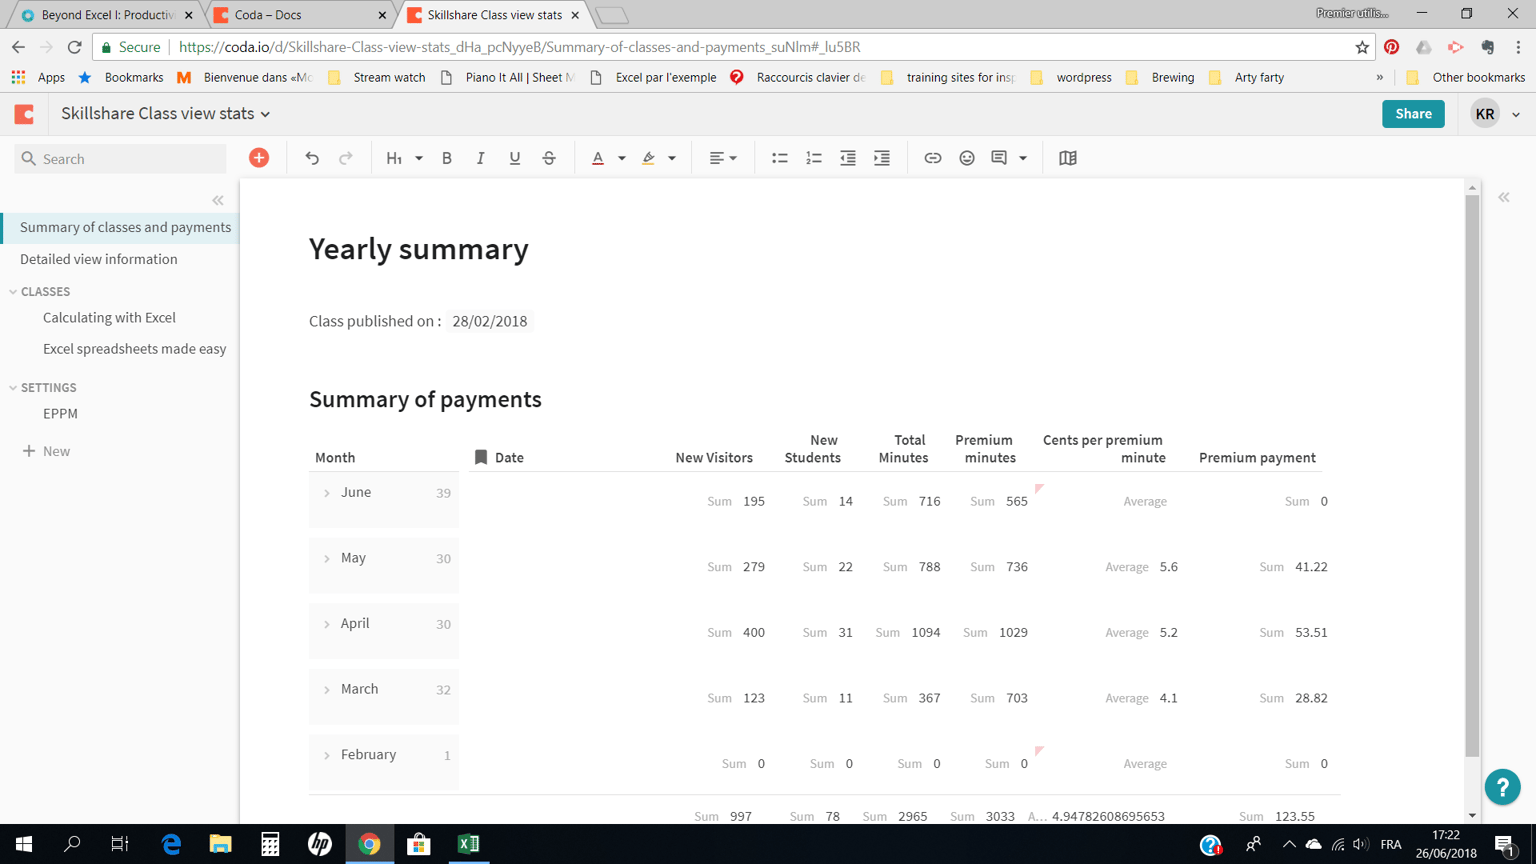Increase the indent level
Viewport: 1536px width, 864px height.
coord(882,158)
